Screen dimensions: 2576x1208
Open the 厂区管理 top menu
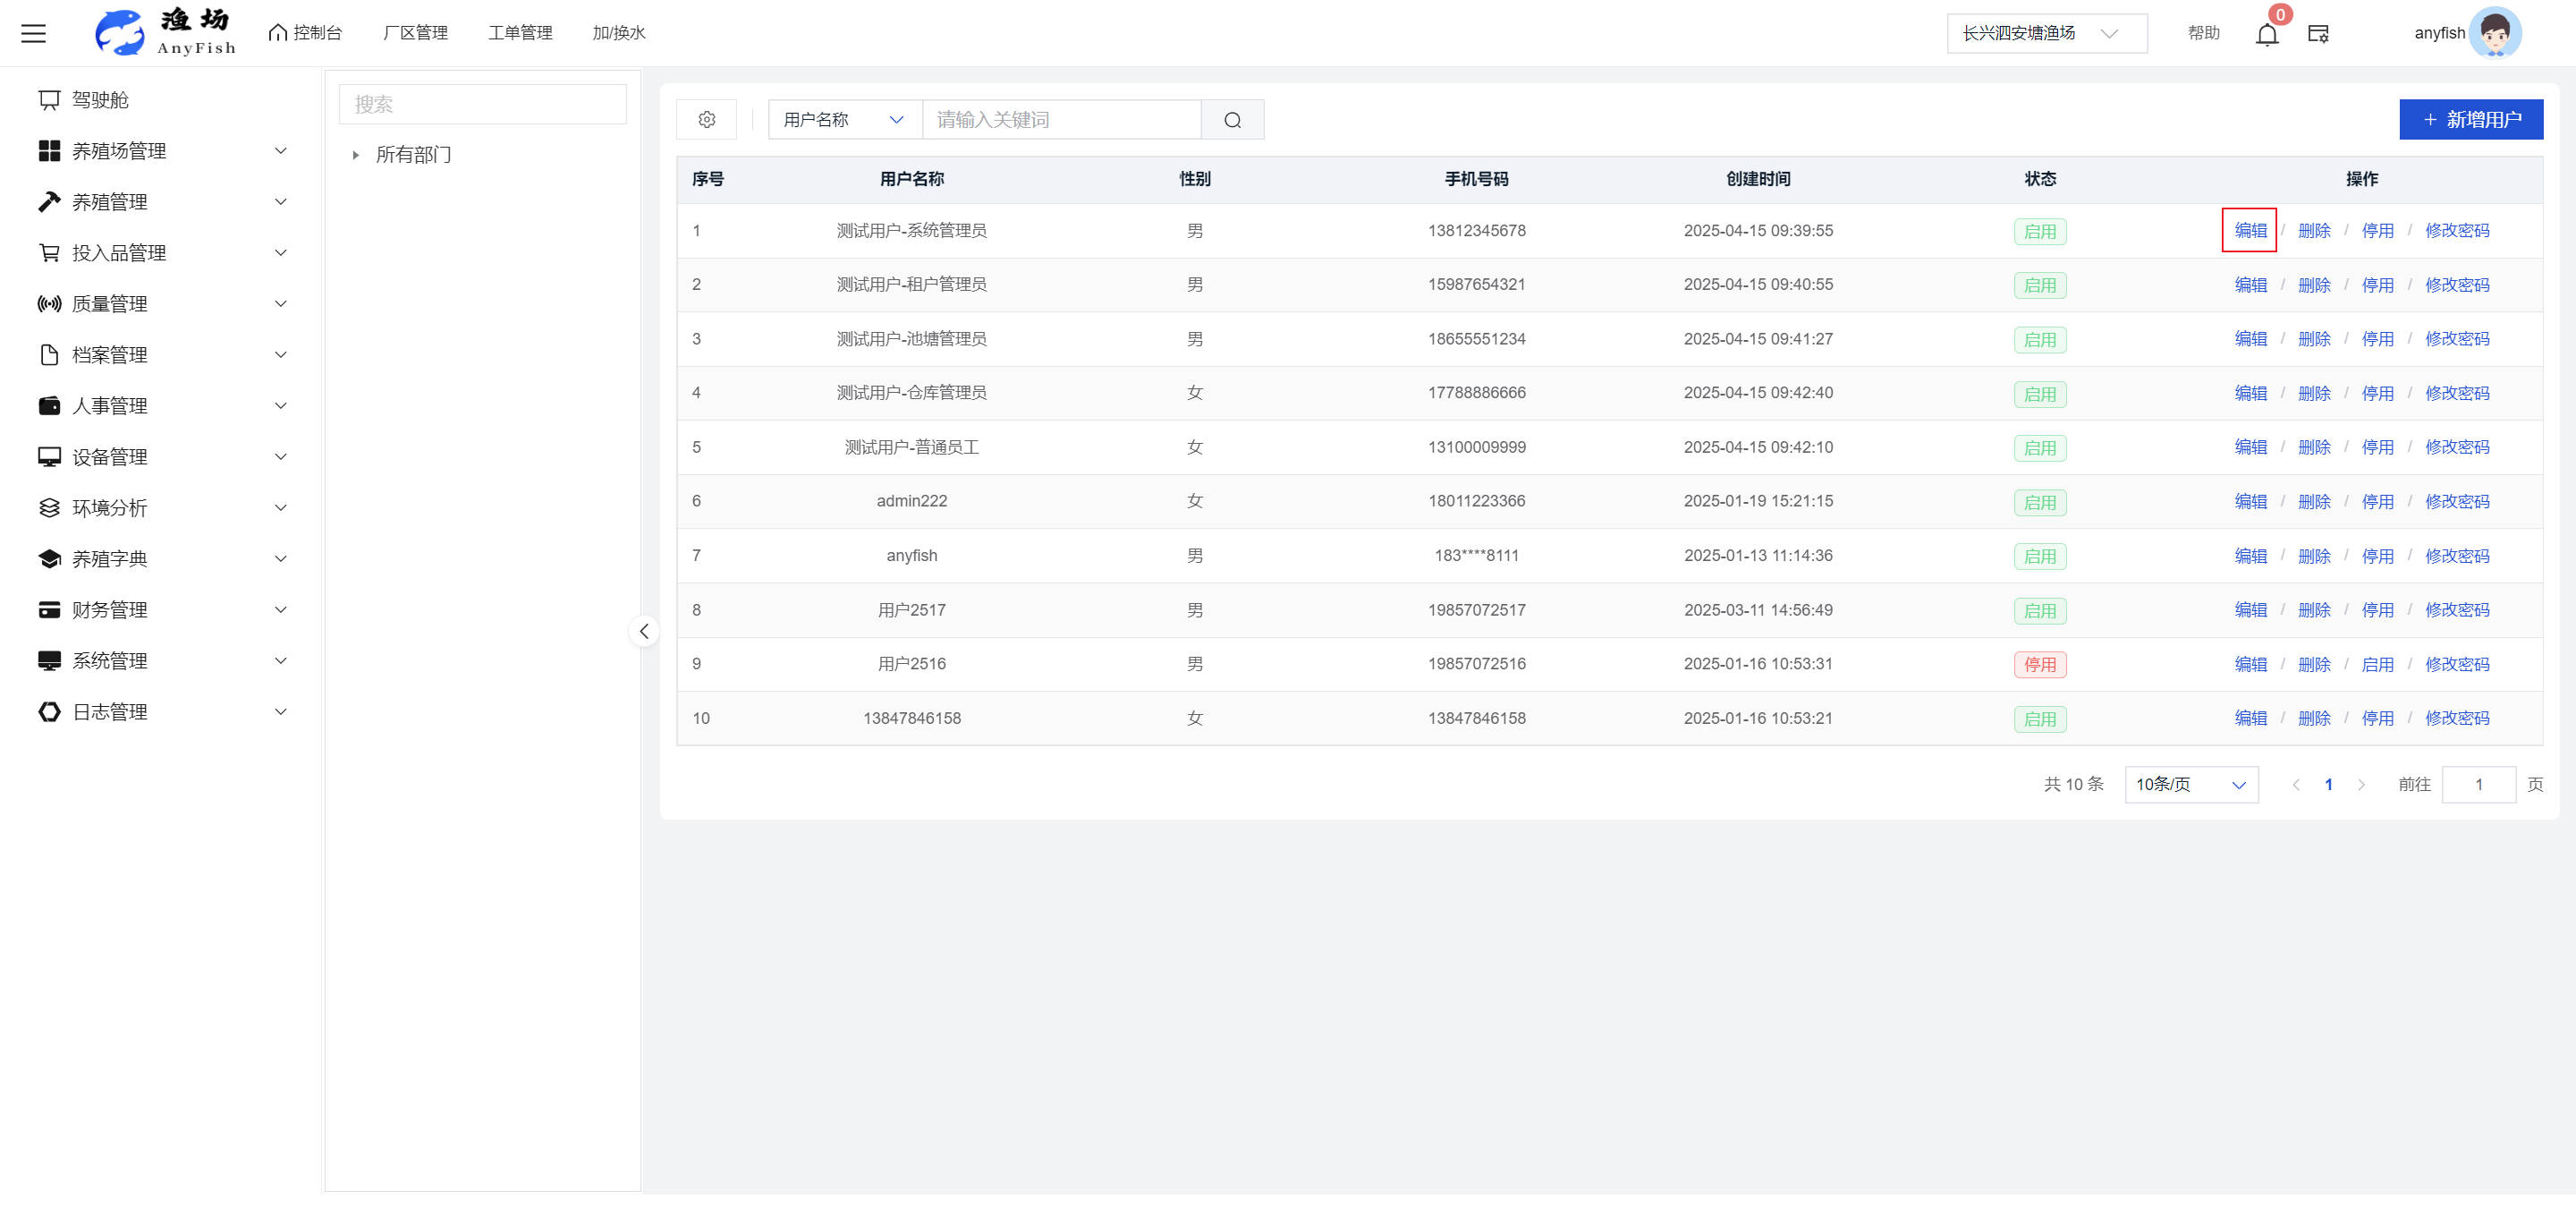(415, 33)
